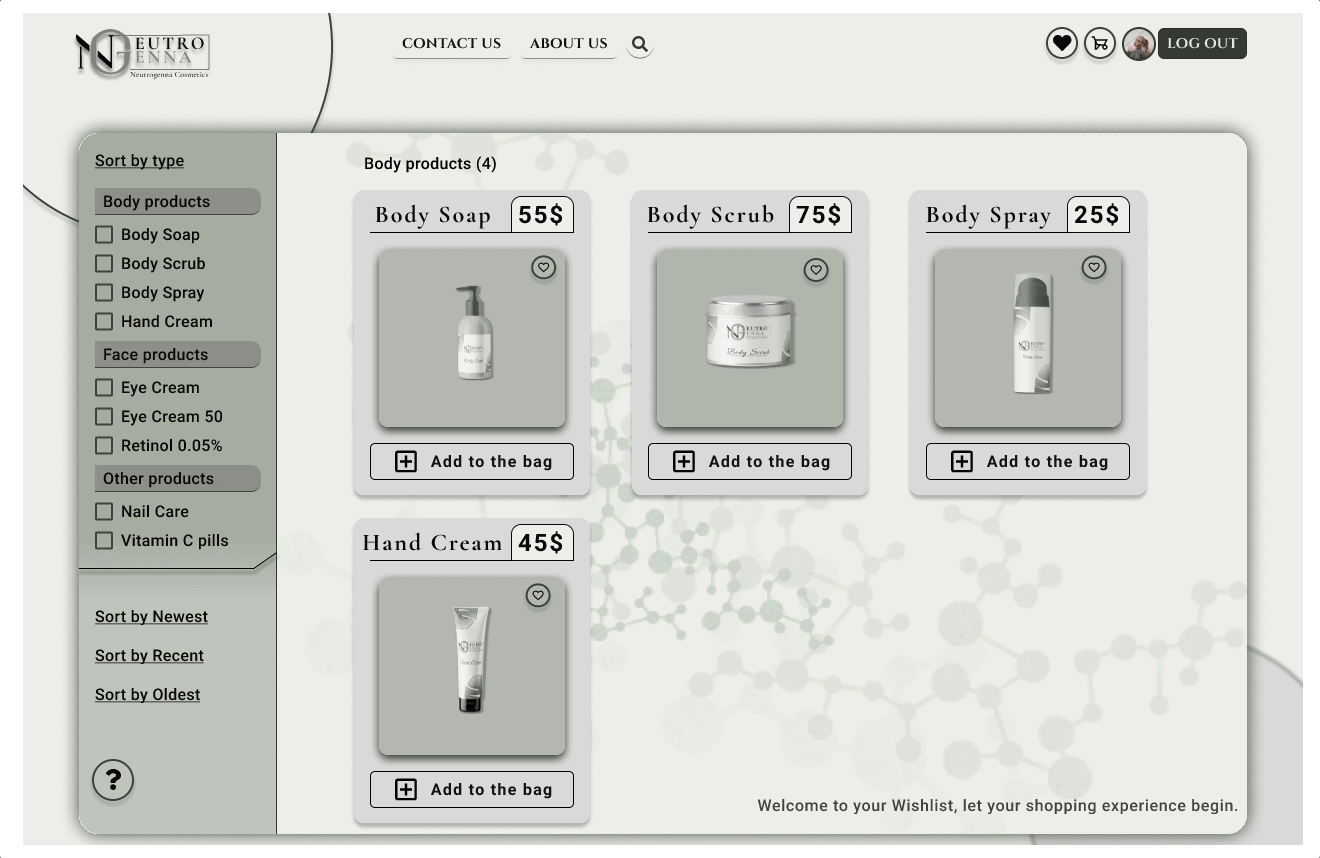The image size is (1320, 858).
Task: Check the Body Scrub filter checkbox
Action: [104, 263]
